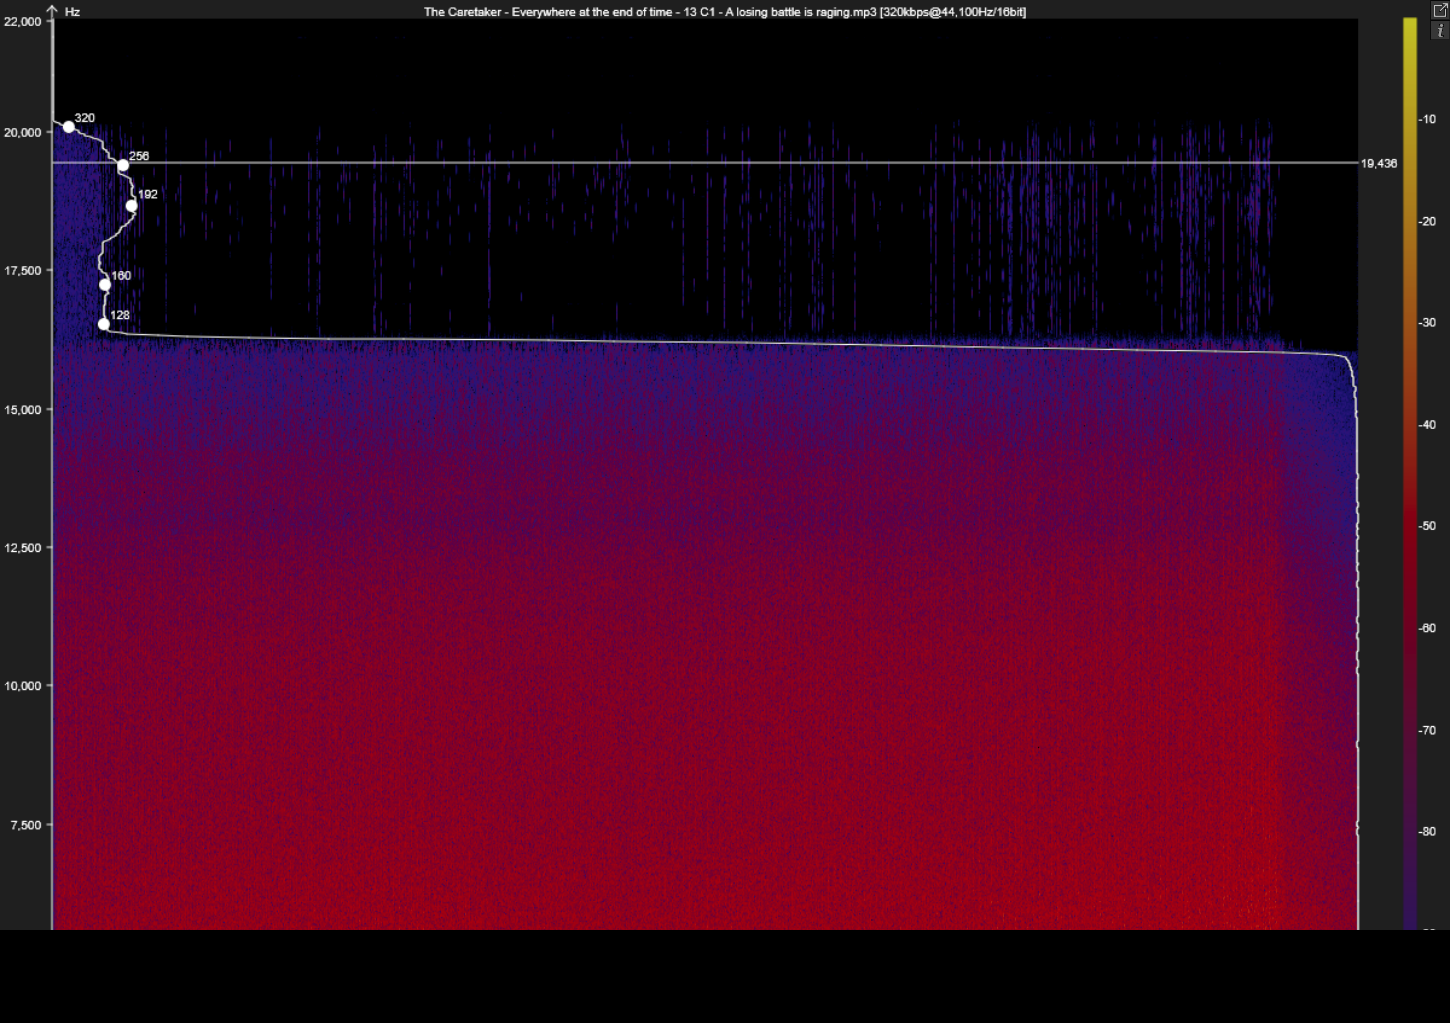Click the -10 dB scale label
Image resolution: width=1450 pixels, height=1023 pixels.
tap(1427, 119)
